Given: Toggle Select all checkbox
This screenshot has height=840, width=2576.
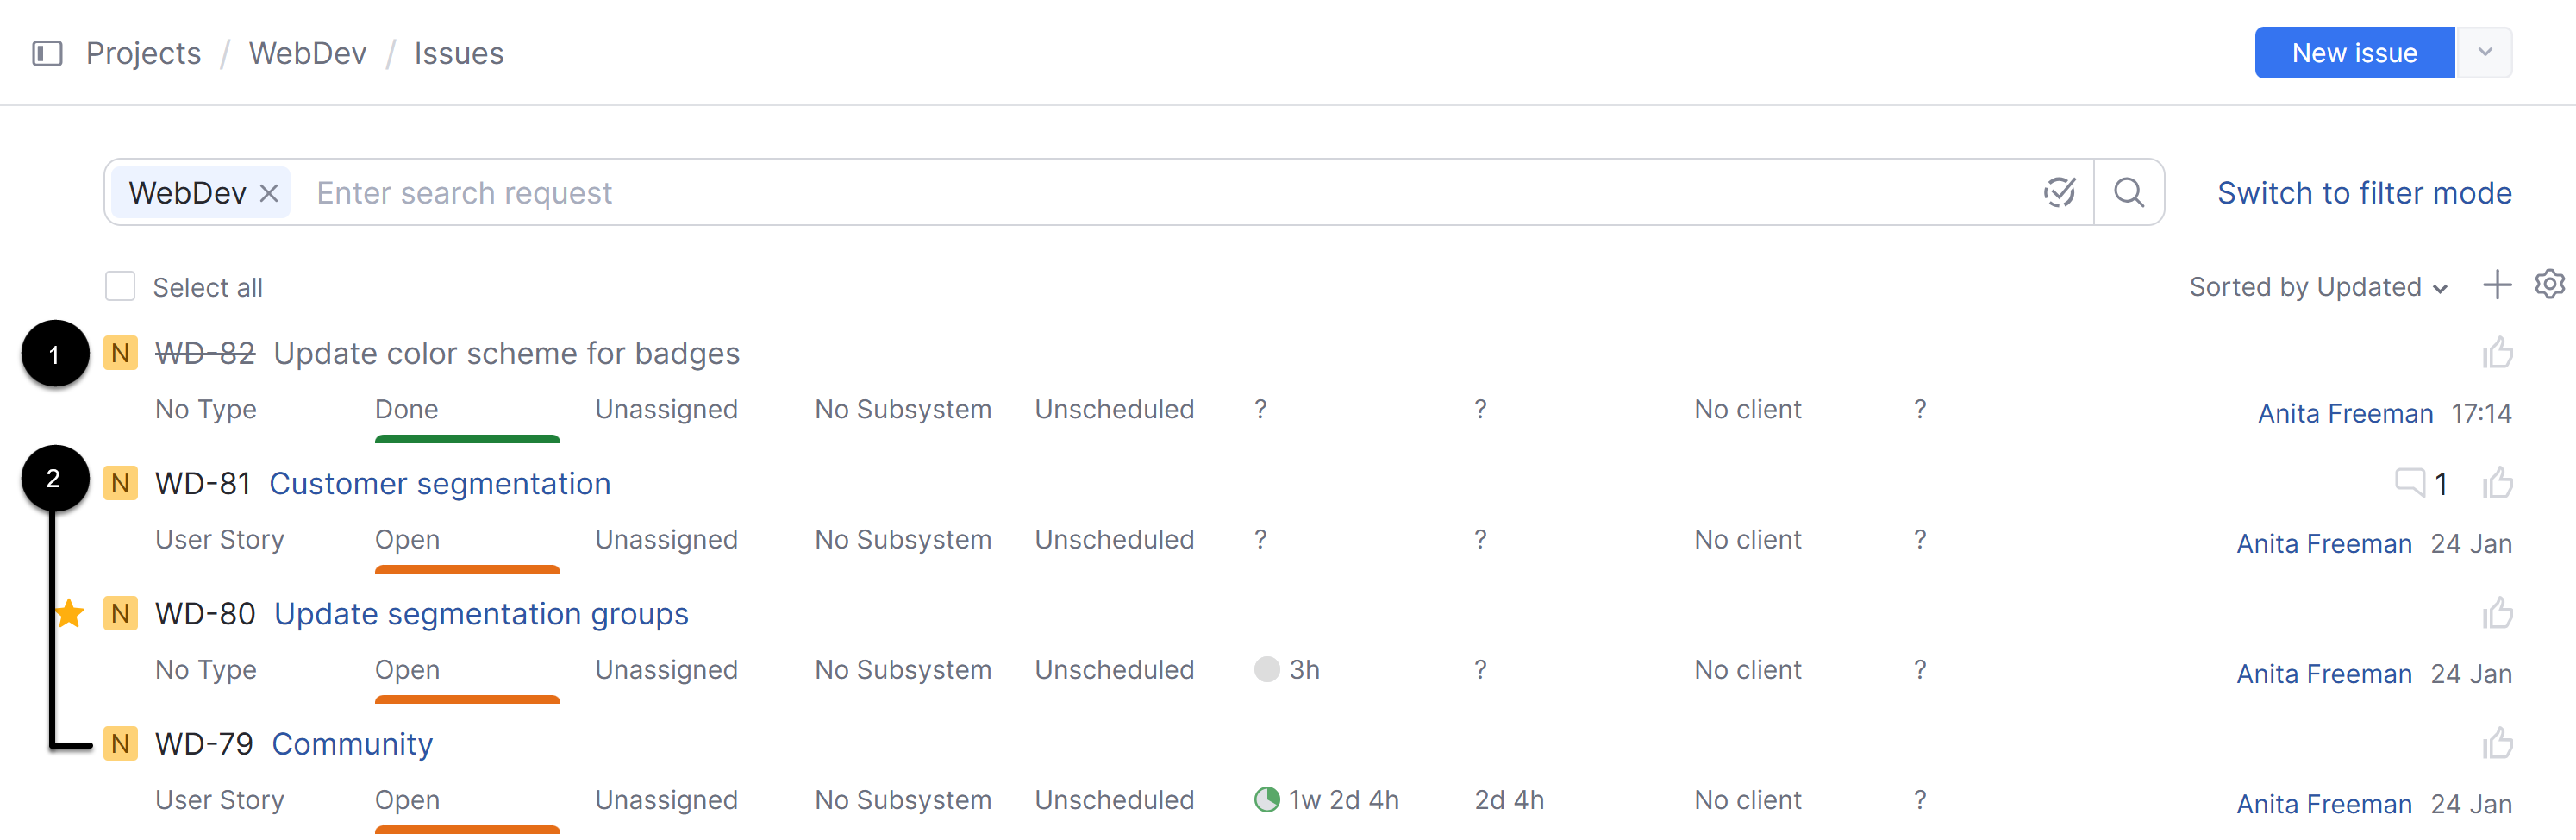Looking at the screenshot, I should pyautogui.click(x=119, y=285).
